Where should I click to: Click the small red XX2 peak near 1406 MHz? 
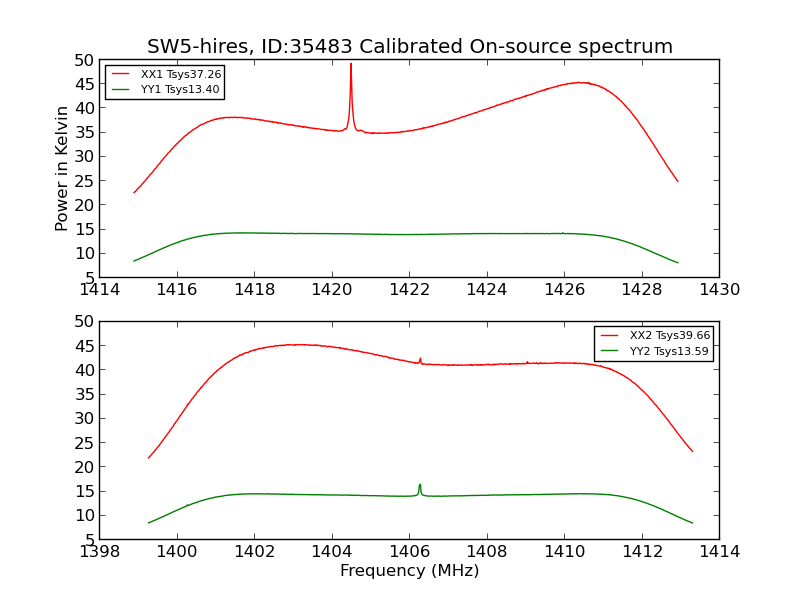point(420,361)
